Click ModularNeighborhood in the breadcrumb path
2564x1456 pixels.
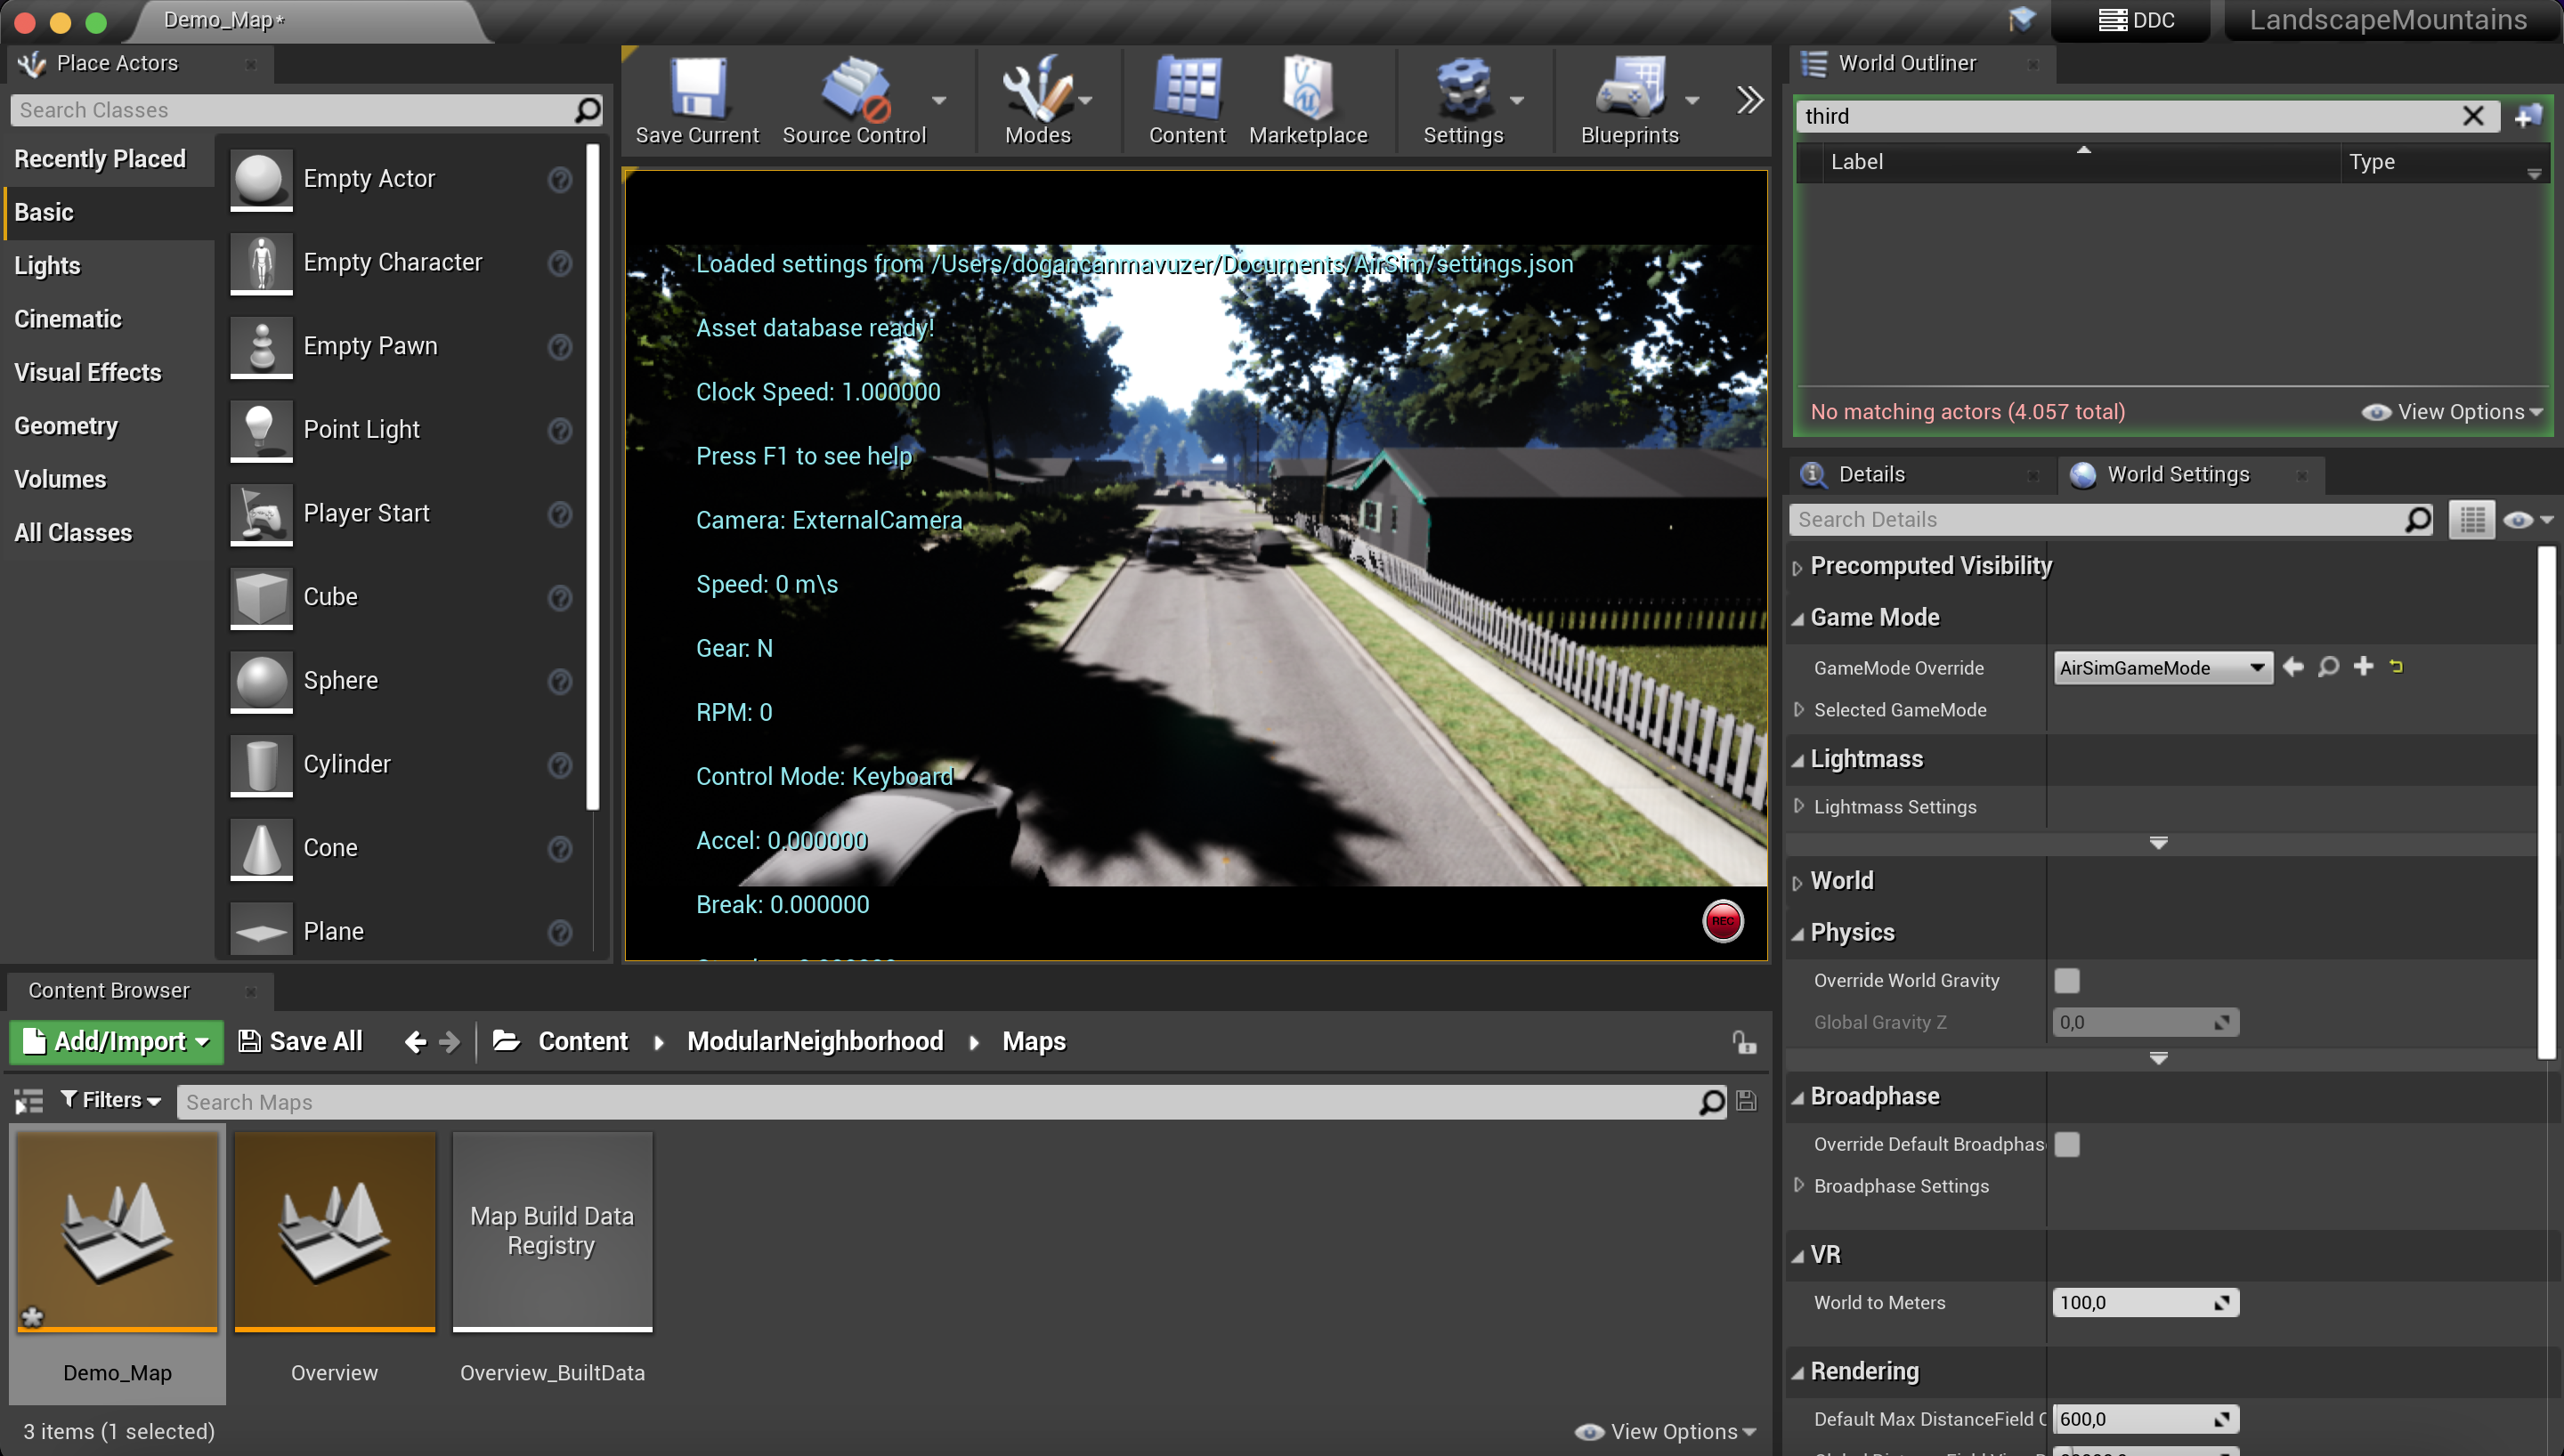tap(815, 1042)
